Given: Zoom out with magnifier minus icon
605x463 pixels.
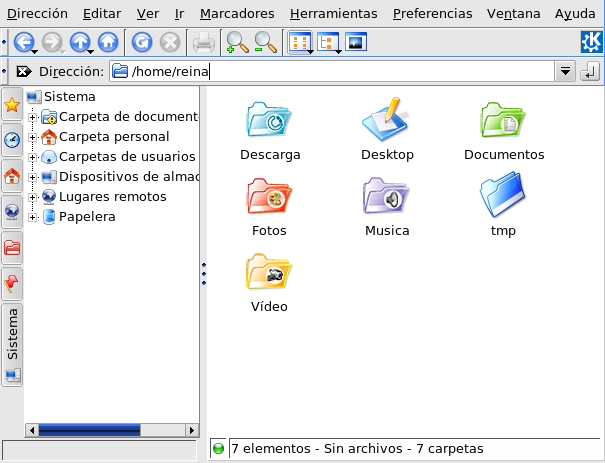Looking at the screenshot, I should [x=265, y=42].
